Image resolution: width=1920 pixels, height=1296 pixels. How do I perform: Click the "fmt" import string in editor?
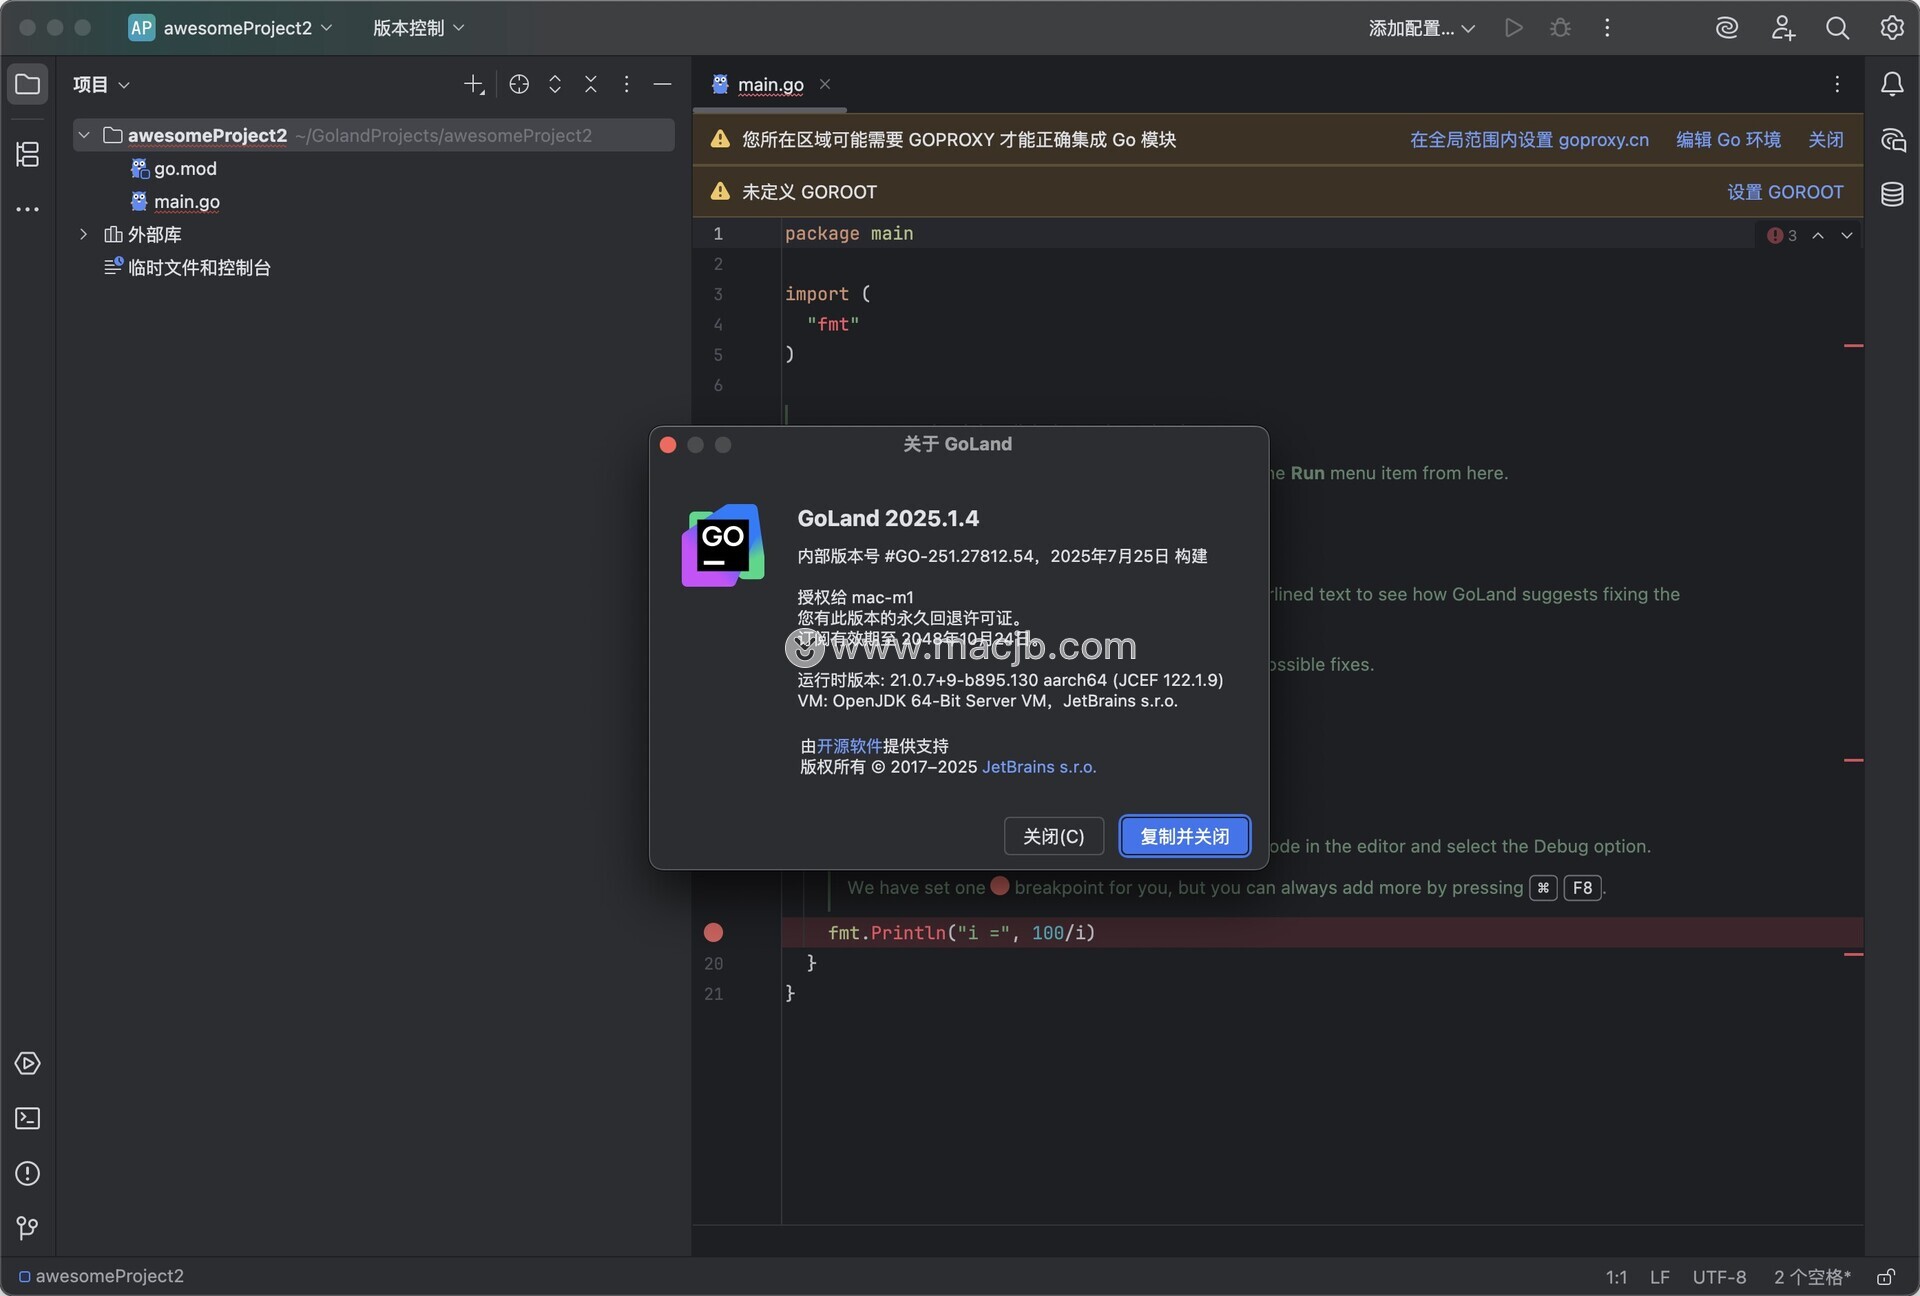[833, 324]
